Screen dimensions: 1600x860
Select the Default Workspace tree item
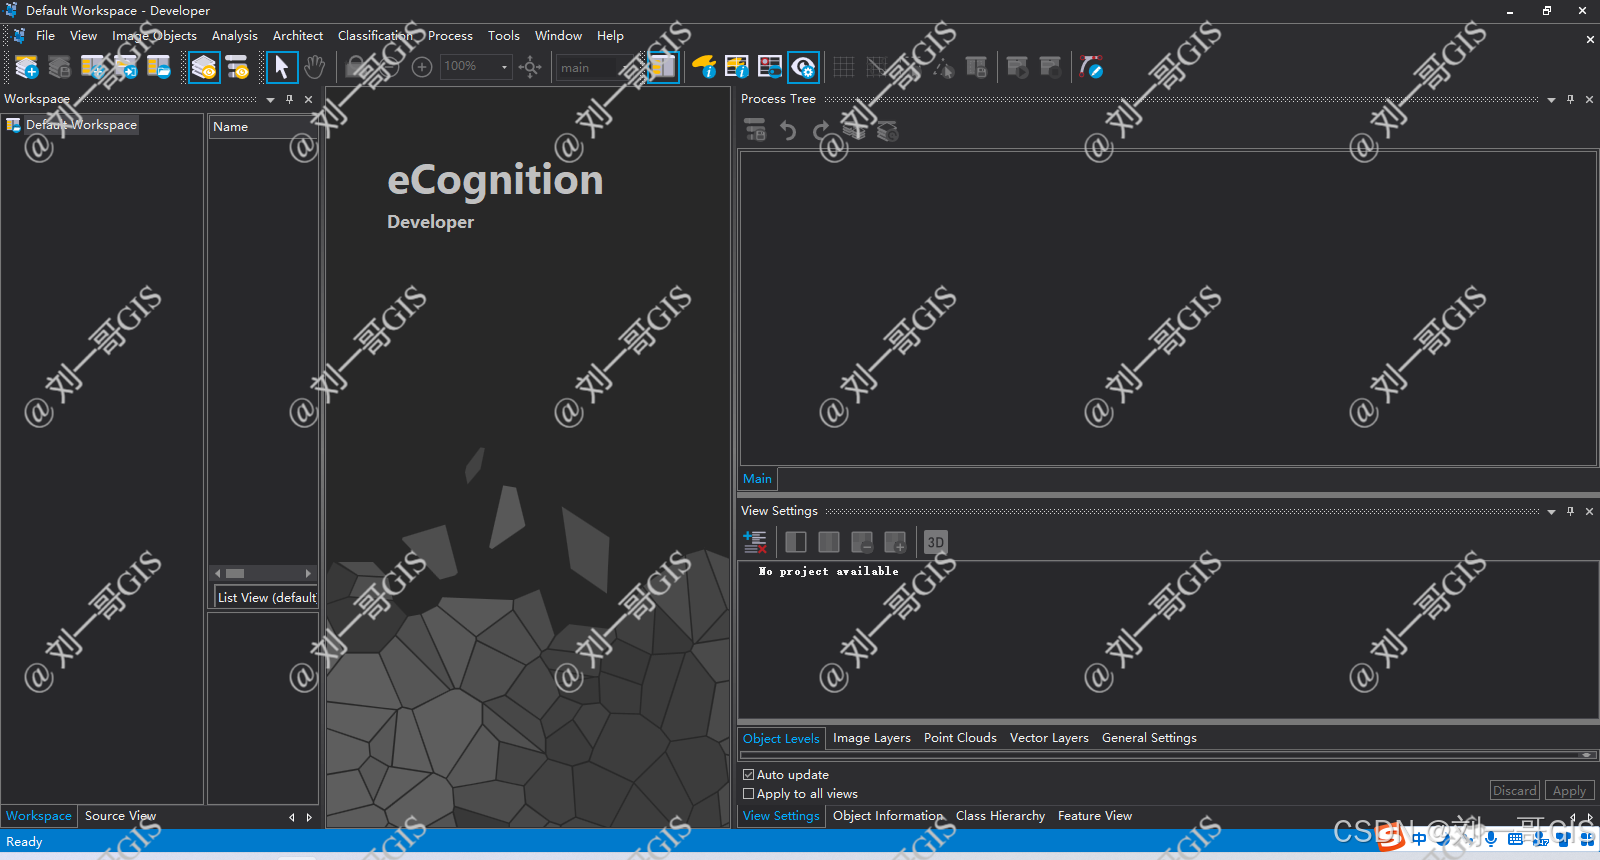coord(81,125)
